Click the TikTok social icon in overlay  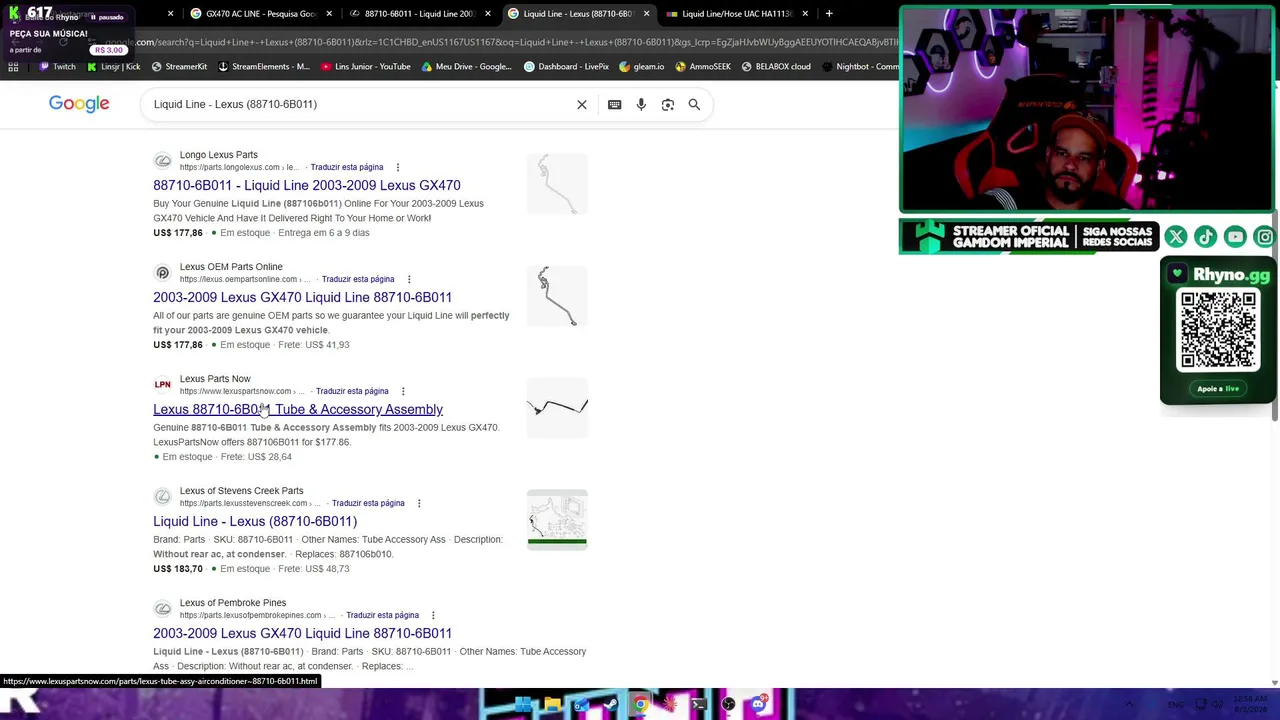pos(1205,237)
